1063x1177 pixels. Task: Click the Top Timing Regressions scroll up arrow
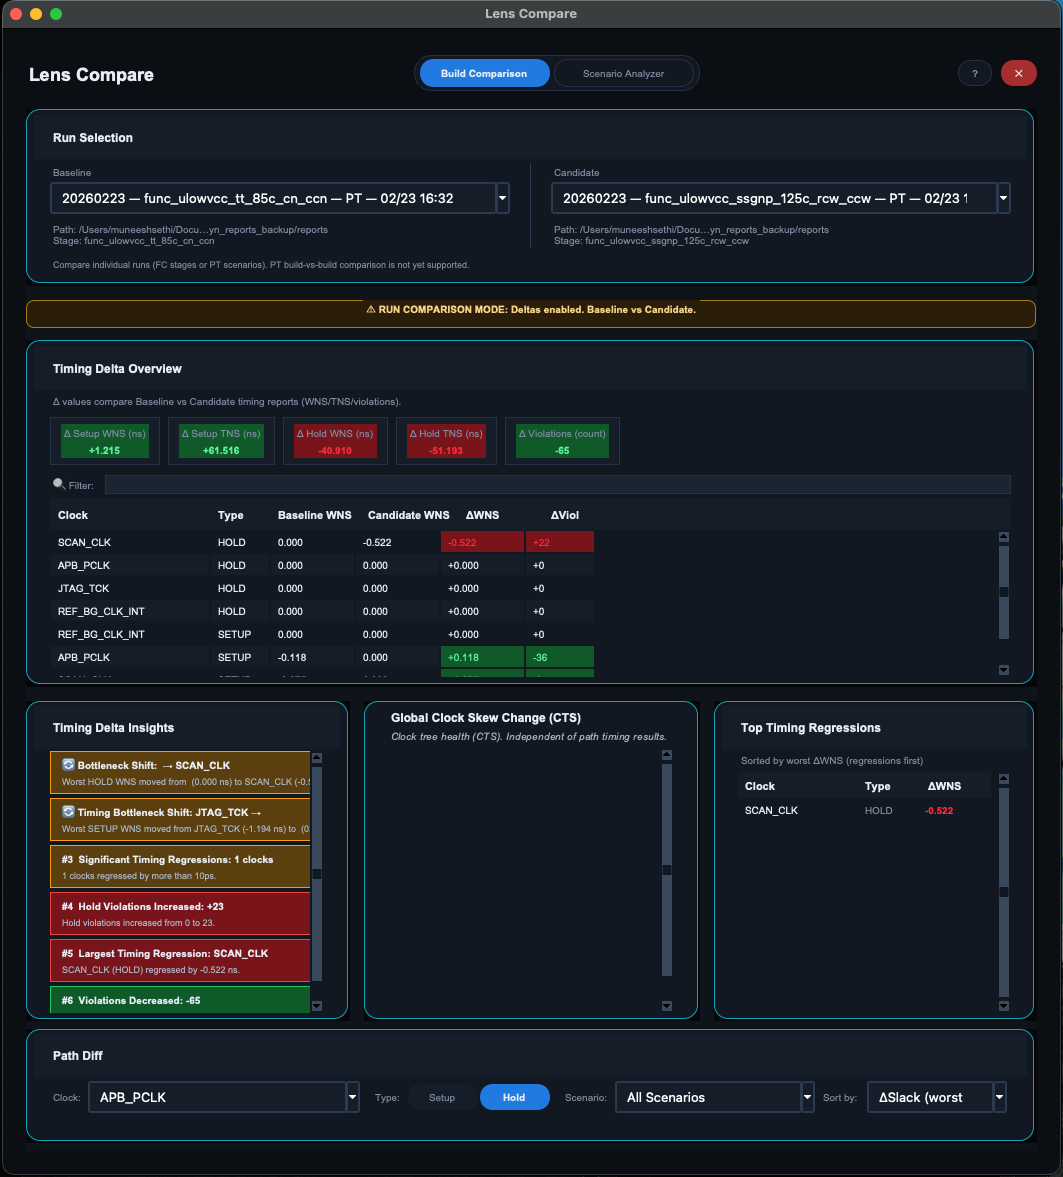[1004, 779]
